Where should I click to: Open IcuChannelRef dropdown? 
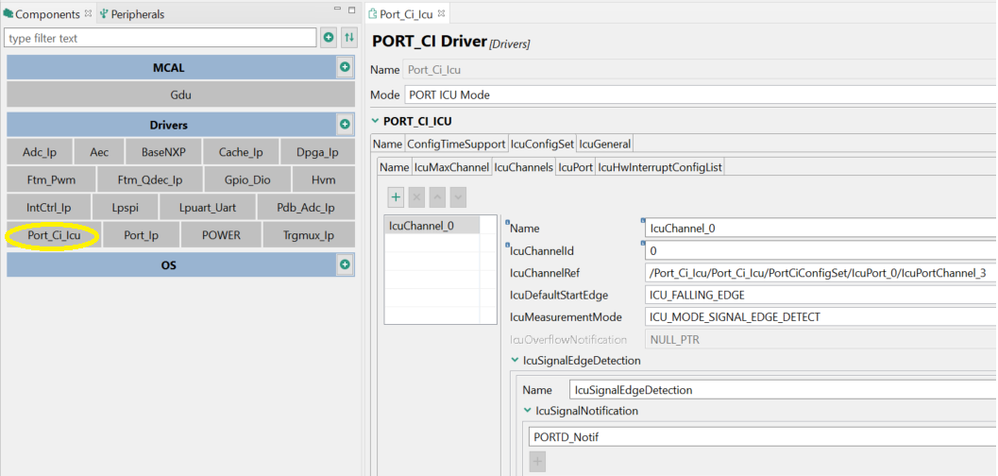(820, 273)
